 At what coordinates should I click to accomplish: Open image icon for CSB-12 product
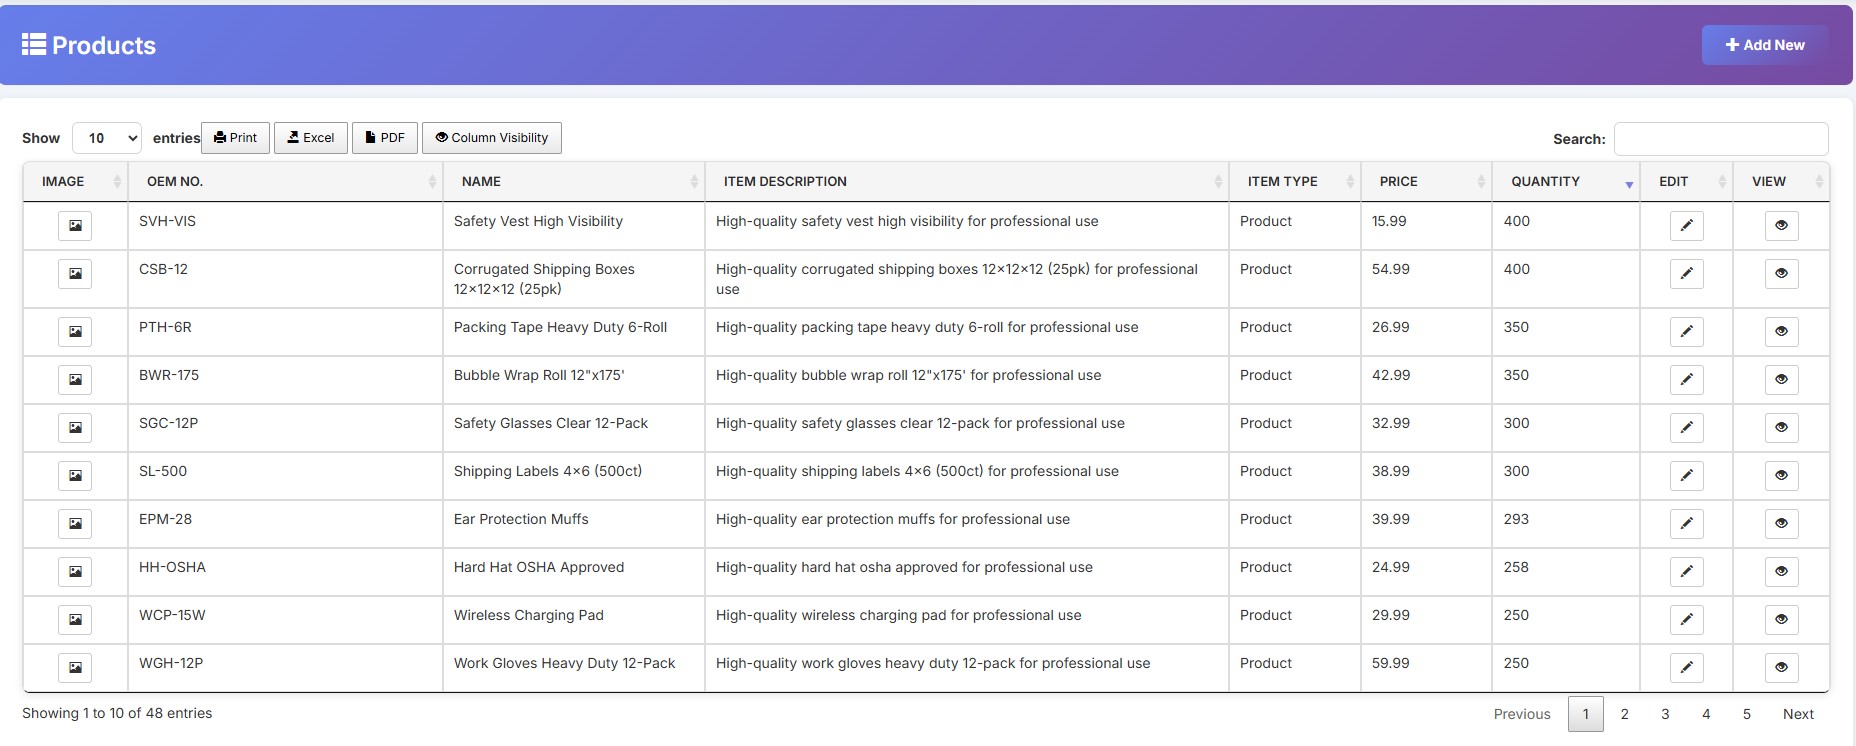coord(75,274)
